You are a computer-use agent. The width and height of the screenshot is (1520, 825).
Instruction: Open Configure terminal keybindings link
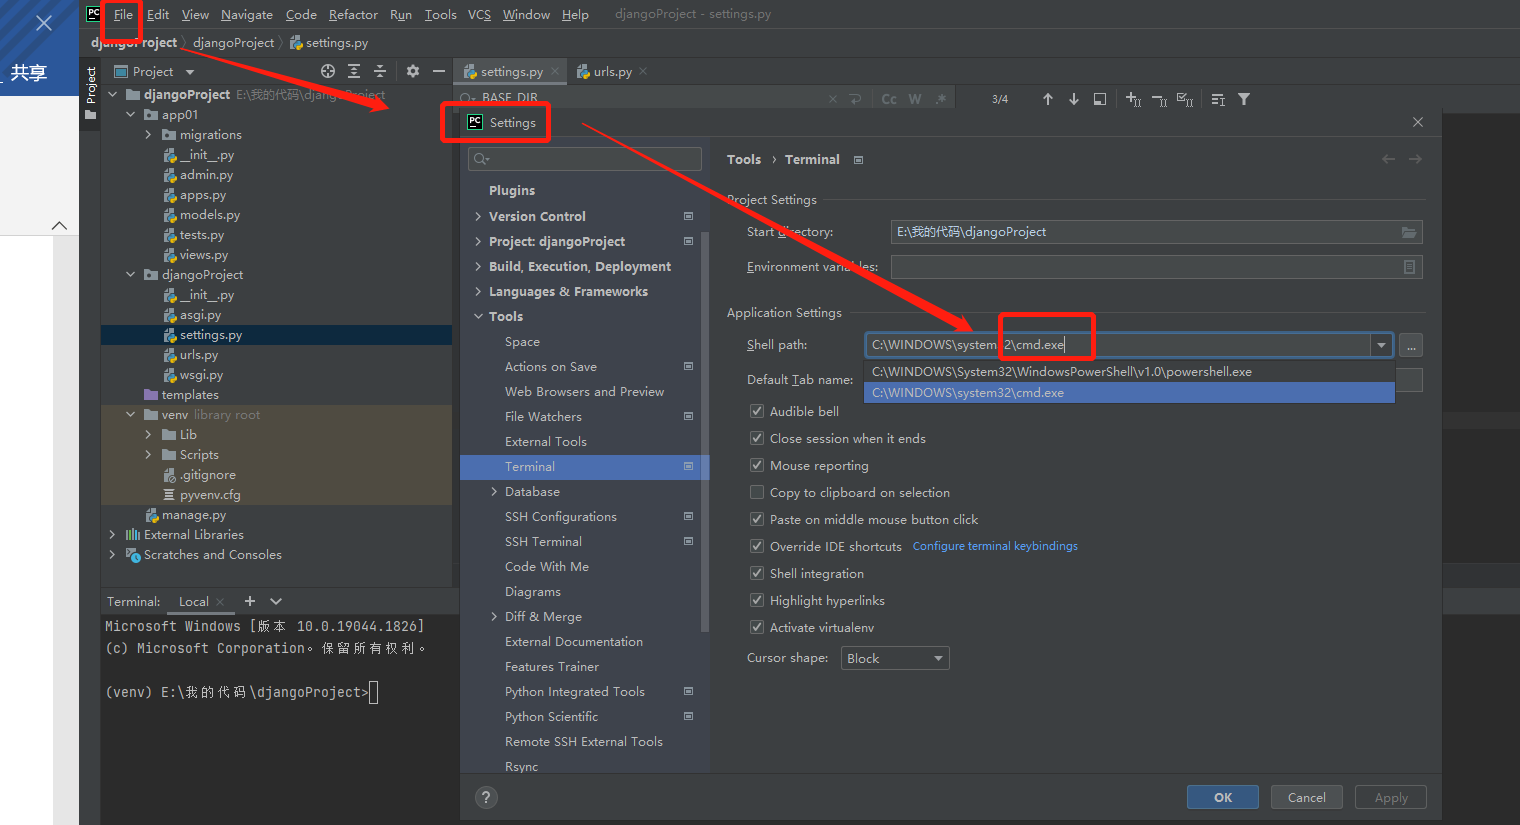point(995,546)
